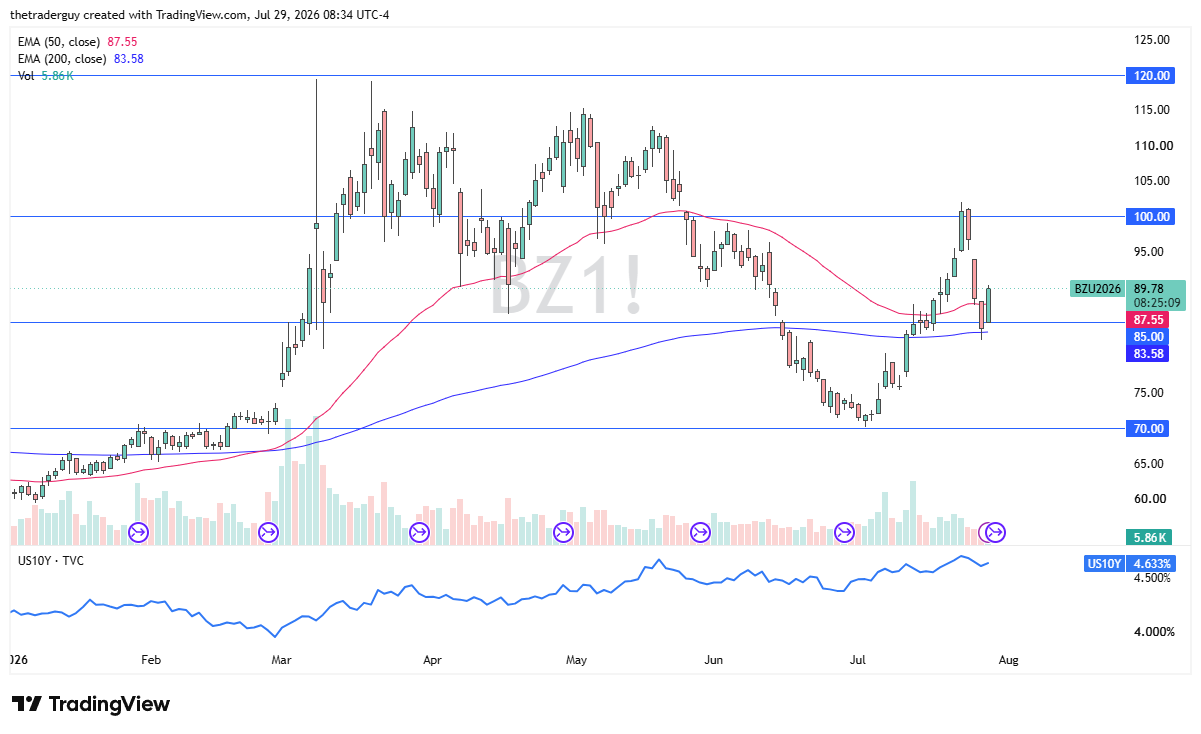Click the 85.00 horizontal line price label
The height and width of the screenshot is (734, 1201).
click(x=1149, y=337)
